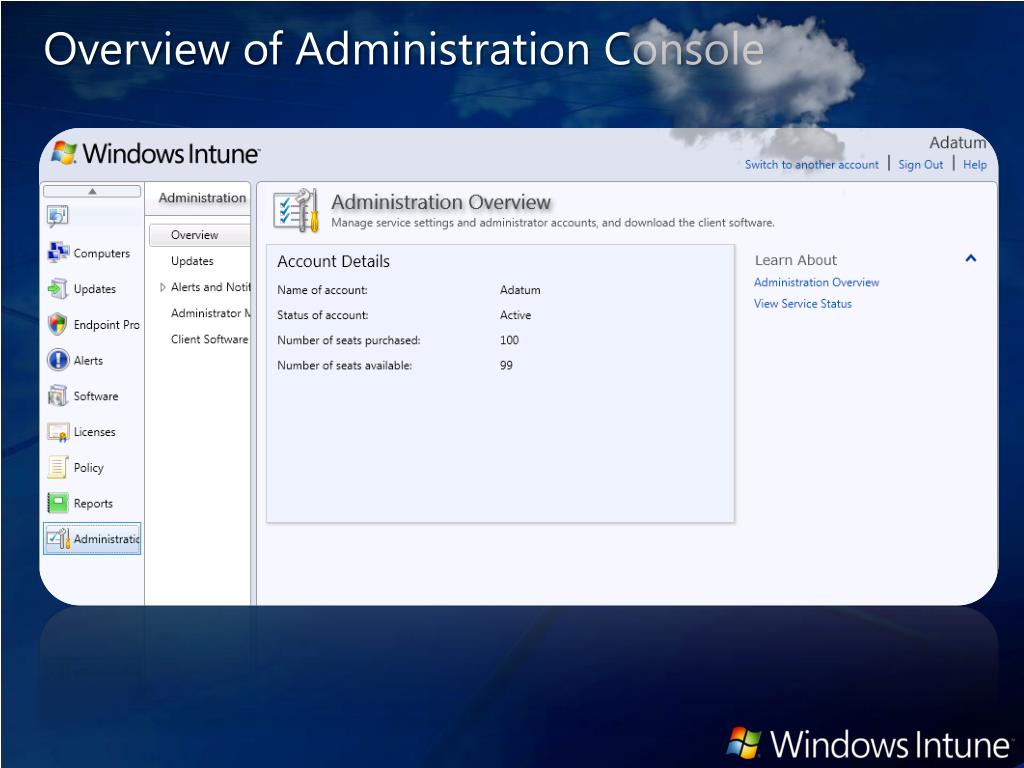Select Updates in Administration pane

click(192, 261)
